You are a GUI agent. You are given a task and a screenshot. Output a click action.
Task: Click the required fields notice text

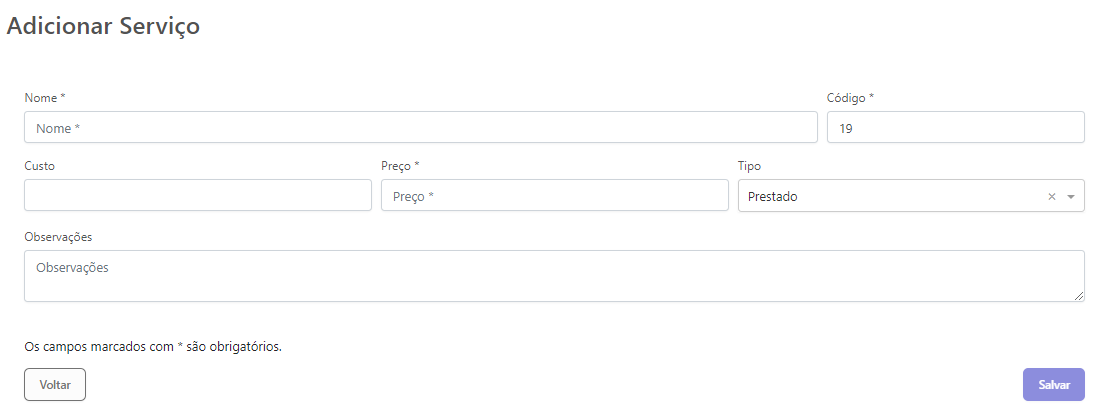point(153,348)
